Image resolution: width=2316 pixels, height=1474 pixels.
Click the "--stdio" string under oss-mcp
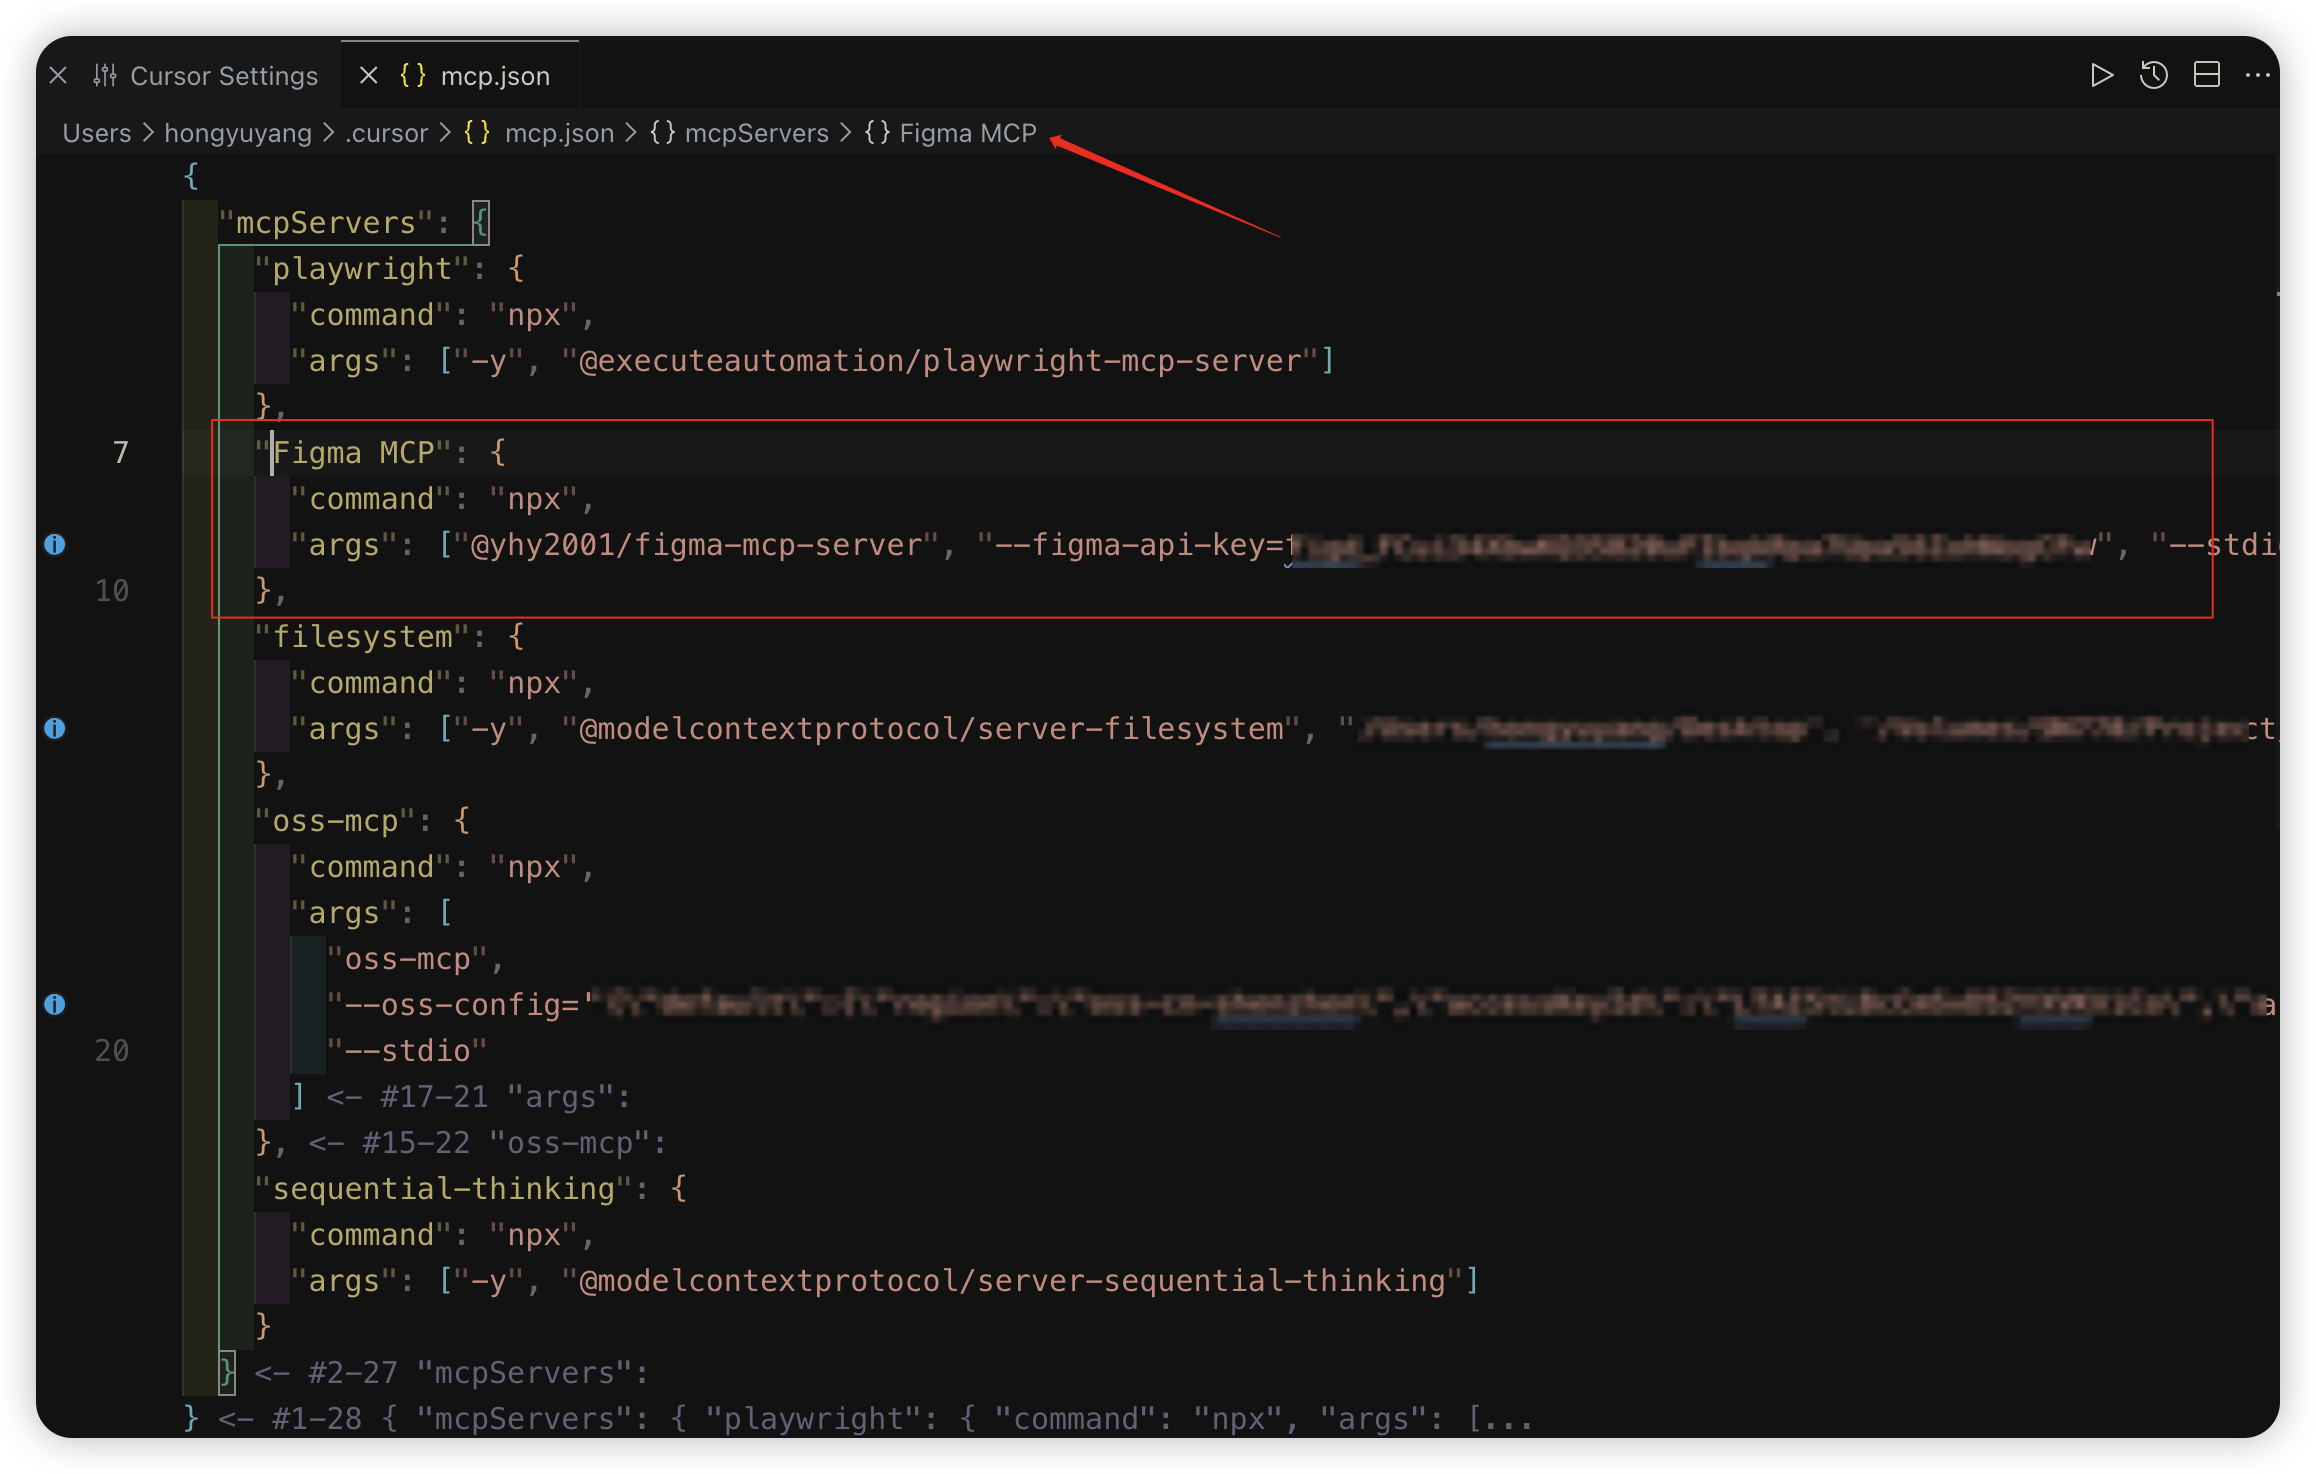click(407, 1050)
